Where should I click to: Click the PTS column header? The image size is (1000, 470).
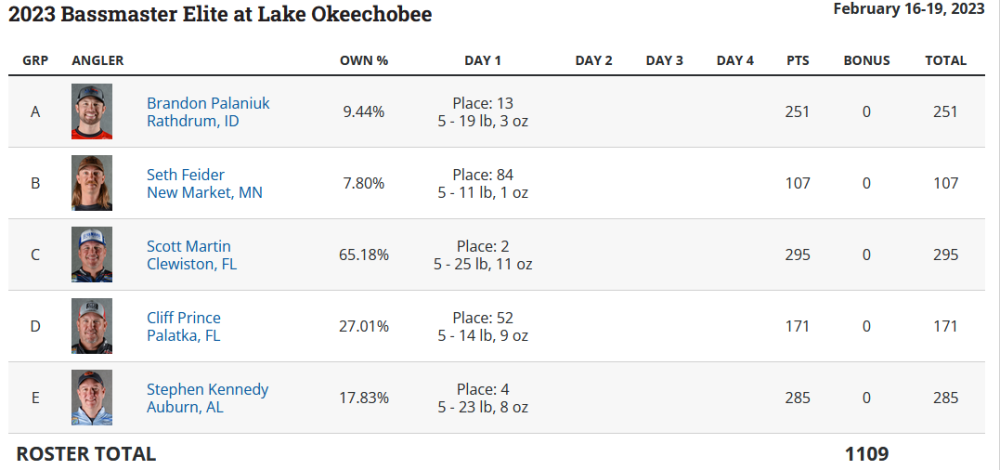point(798,61)
